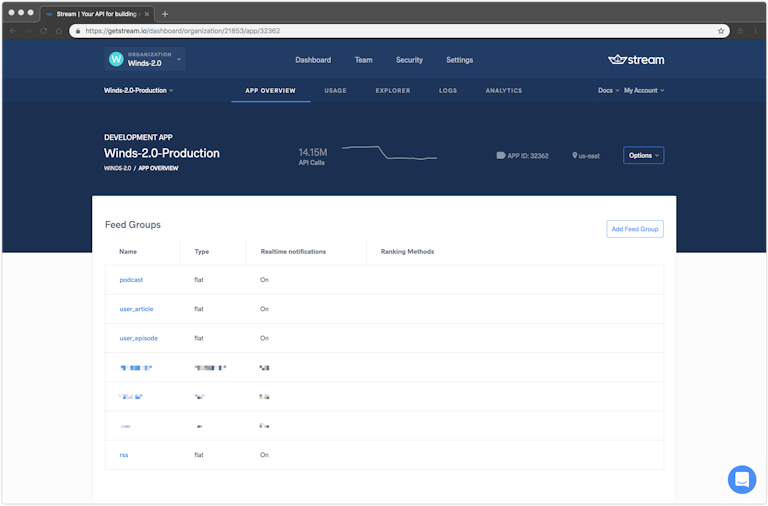The width and height of the screenshot is (768, 506).
Task: Go to Dashboard in top navigation
Action: coord(313,60)
